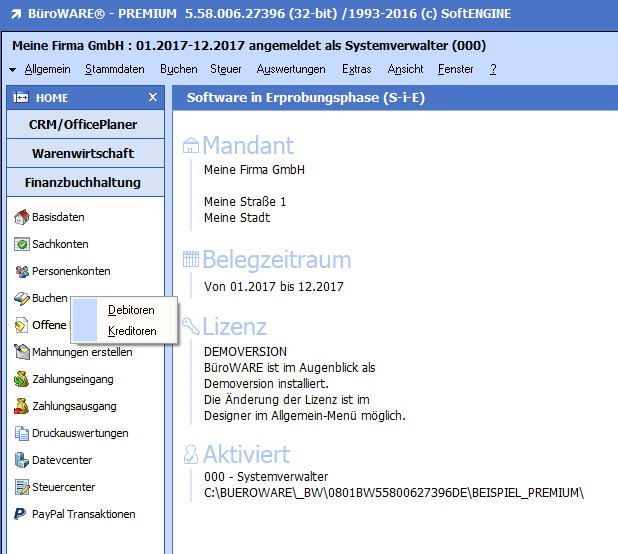Open Zahlungsausgang
The width and height of the screenshot is (618, 554).
click(74, 406)
